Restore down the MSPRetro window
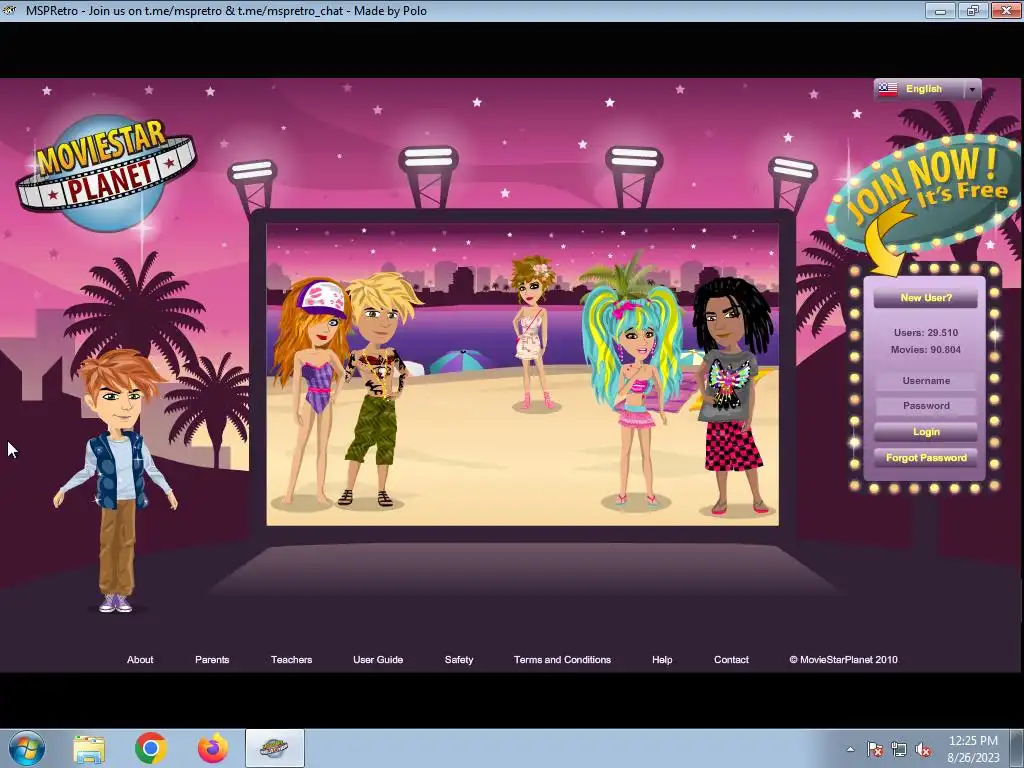Screen dimensions: 1024x768 pyautogui.click(x=972, y=10)
